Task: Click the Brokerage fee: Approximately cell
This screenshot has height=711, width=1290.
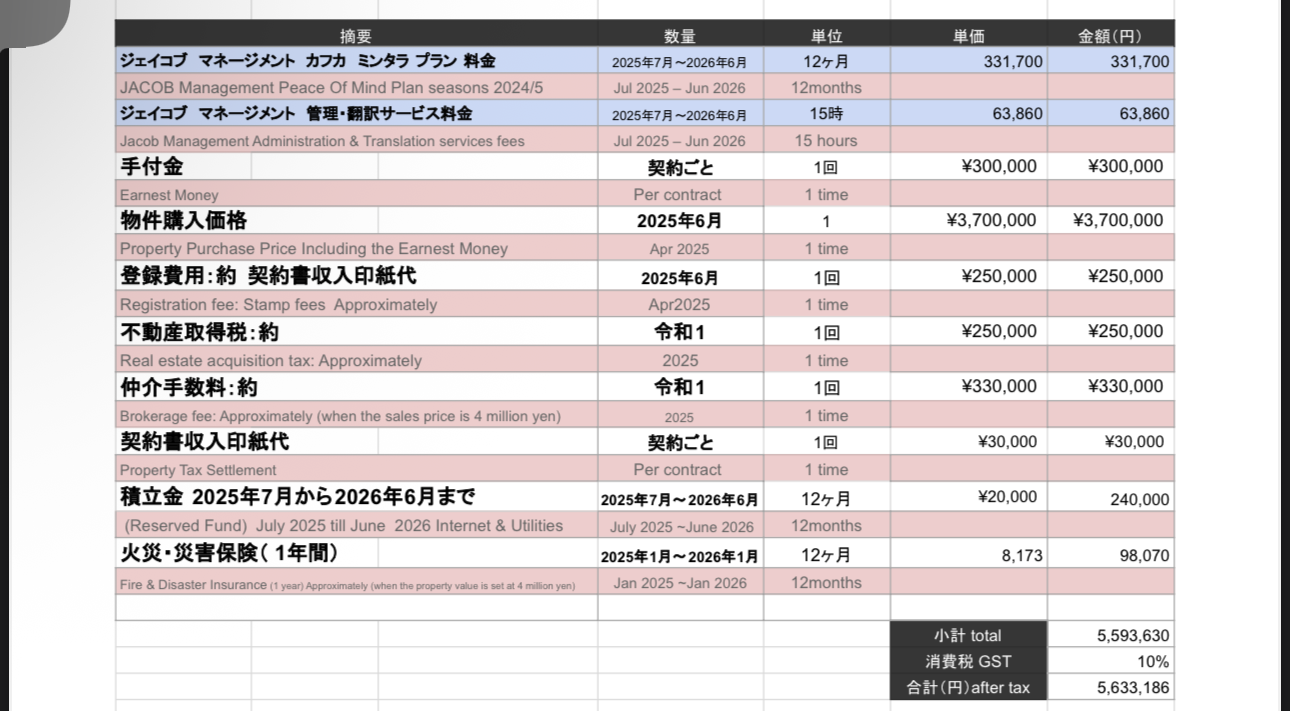Action: tap(356, 415)
